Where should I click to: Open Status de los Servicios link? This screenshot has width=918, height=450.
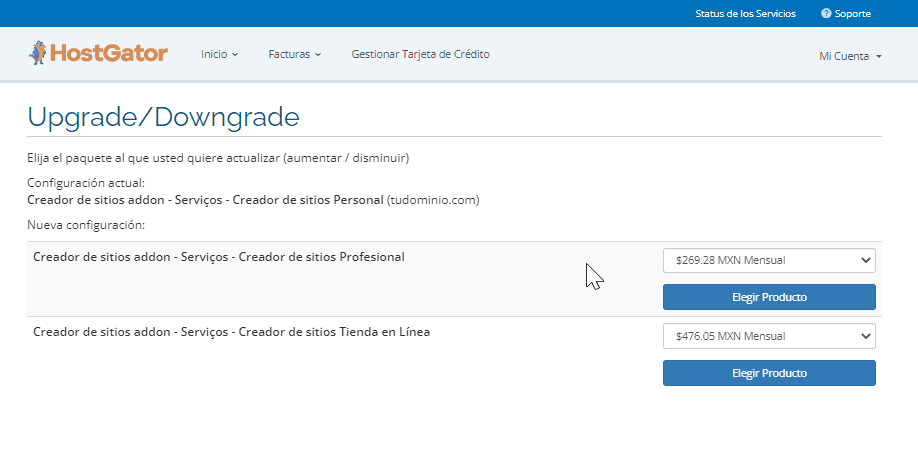click(745, 13)
